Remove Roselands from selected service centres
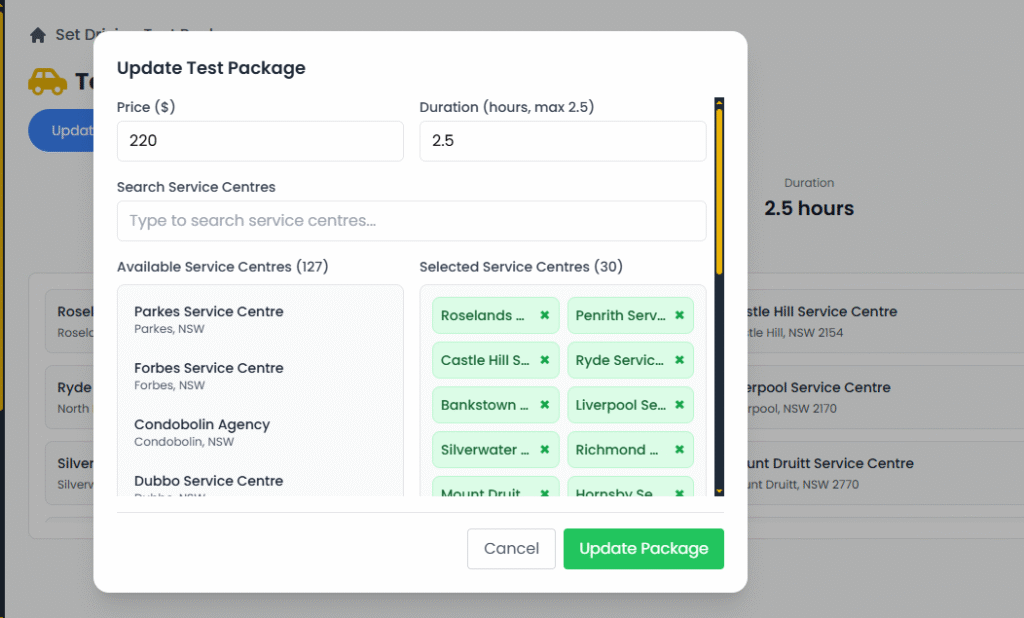1024x618 pixels. click(545, 315)
